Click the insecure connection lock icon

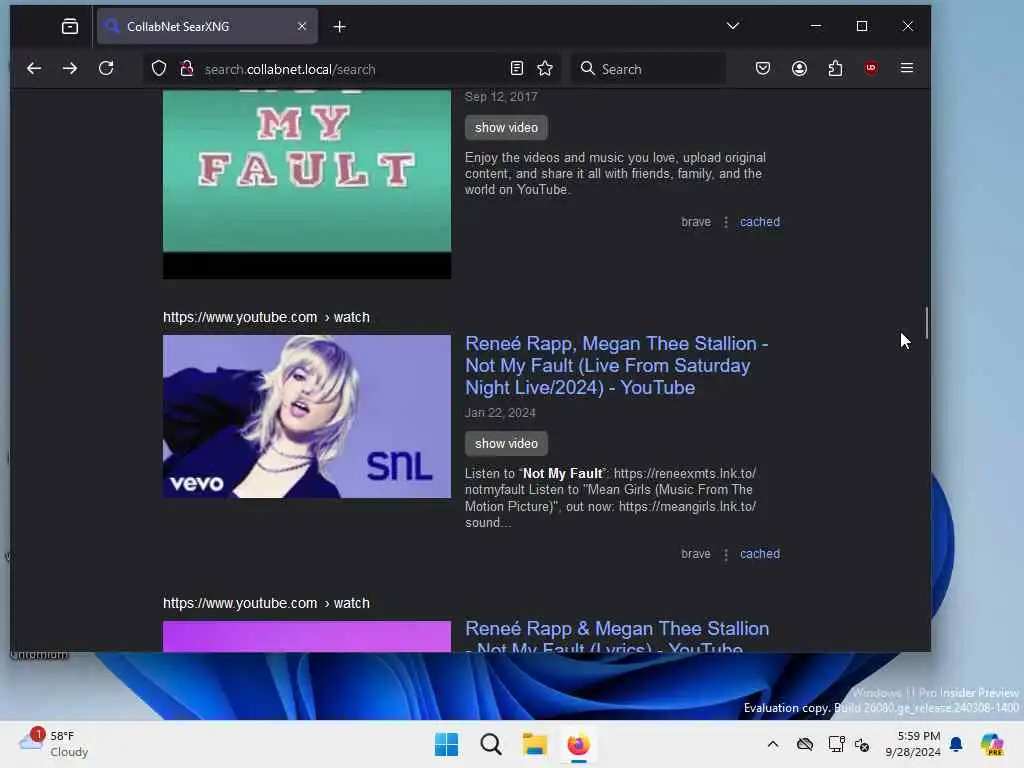[x=187, y=69]
